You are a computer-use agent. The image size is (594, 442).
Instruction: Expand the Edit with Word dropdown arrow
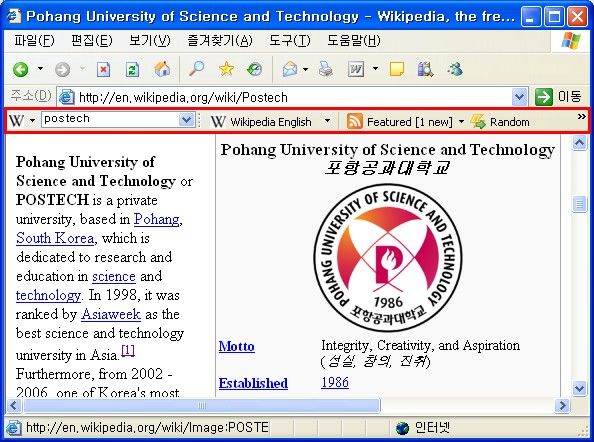coord(375,69)
